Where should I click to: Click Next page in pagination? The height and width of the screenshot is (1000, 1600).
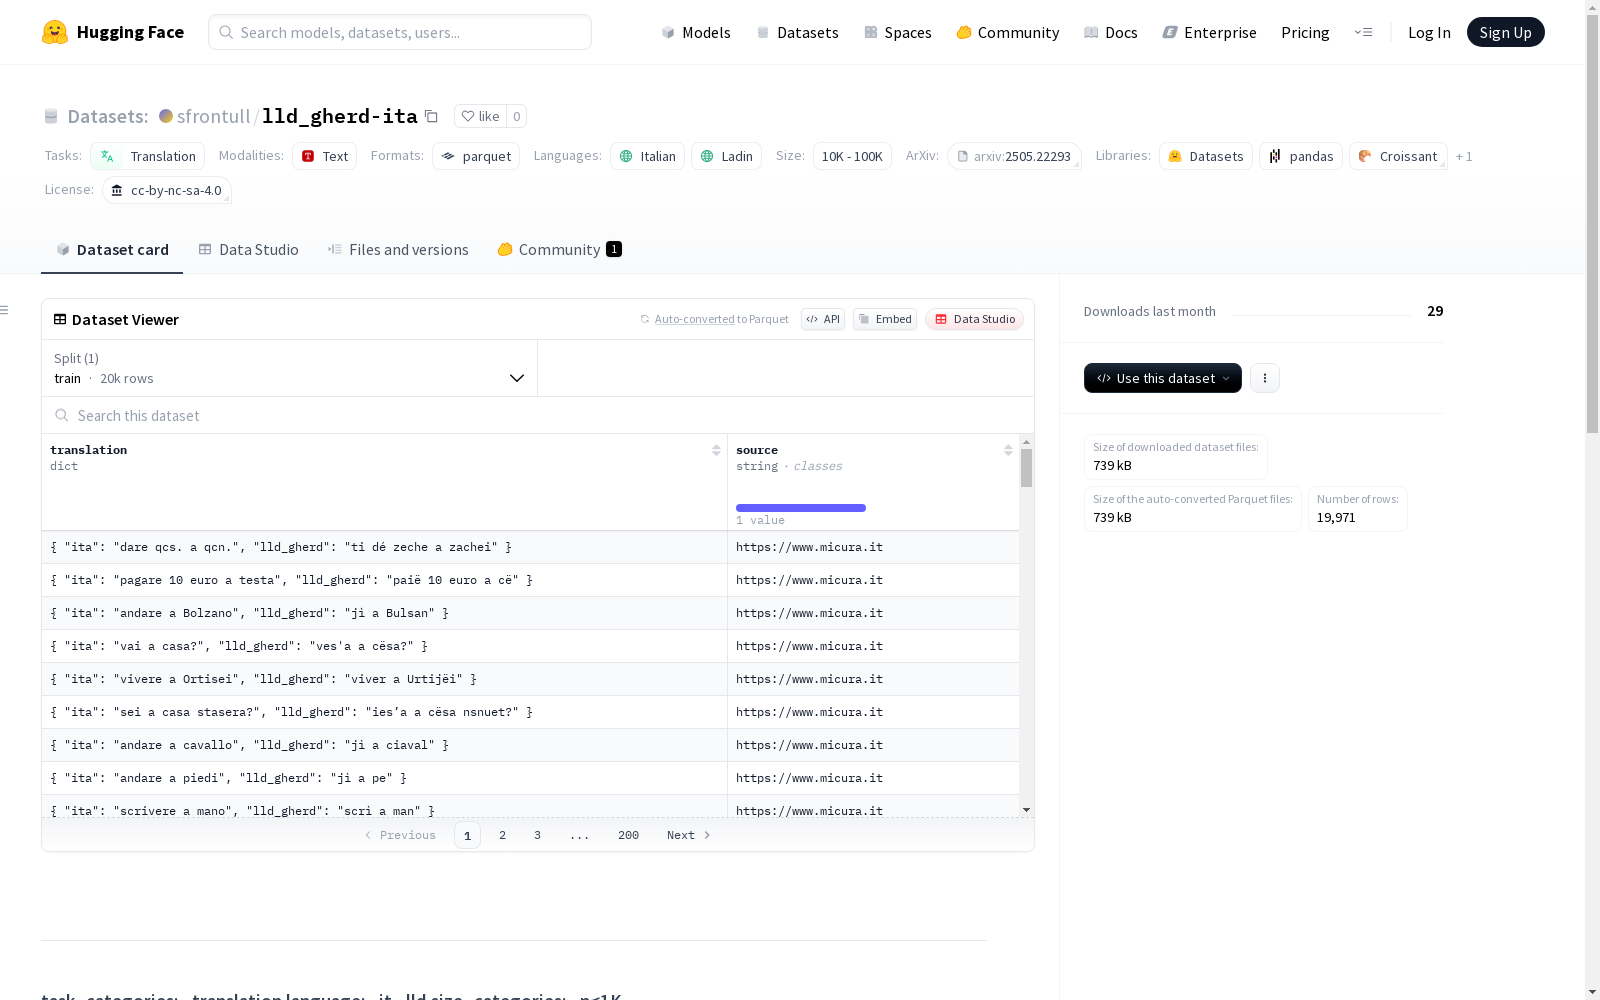coord(689,835)
